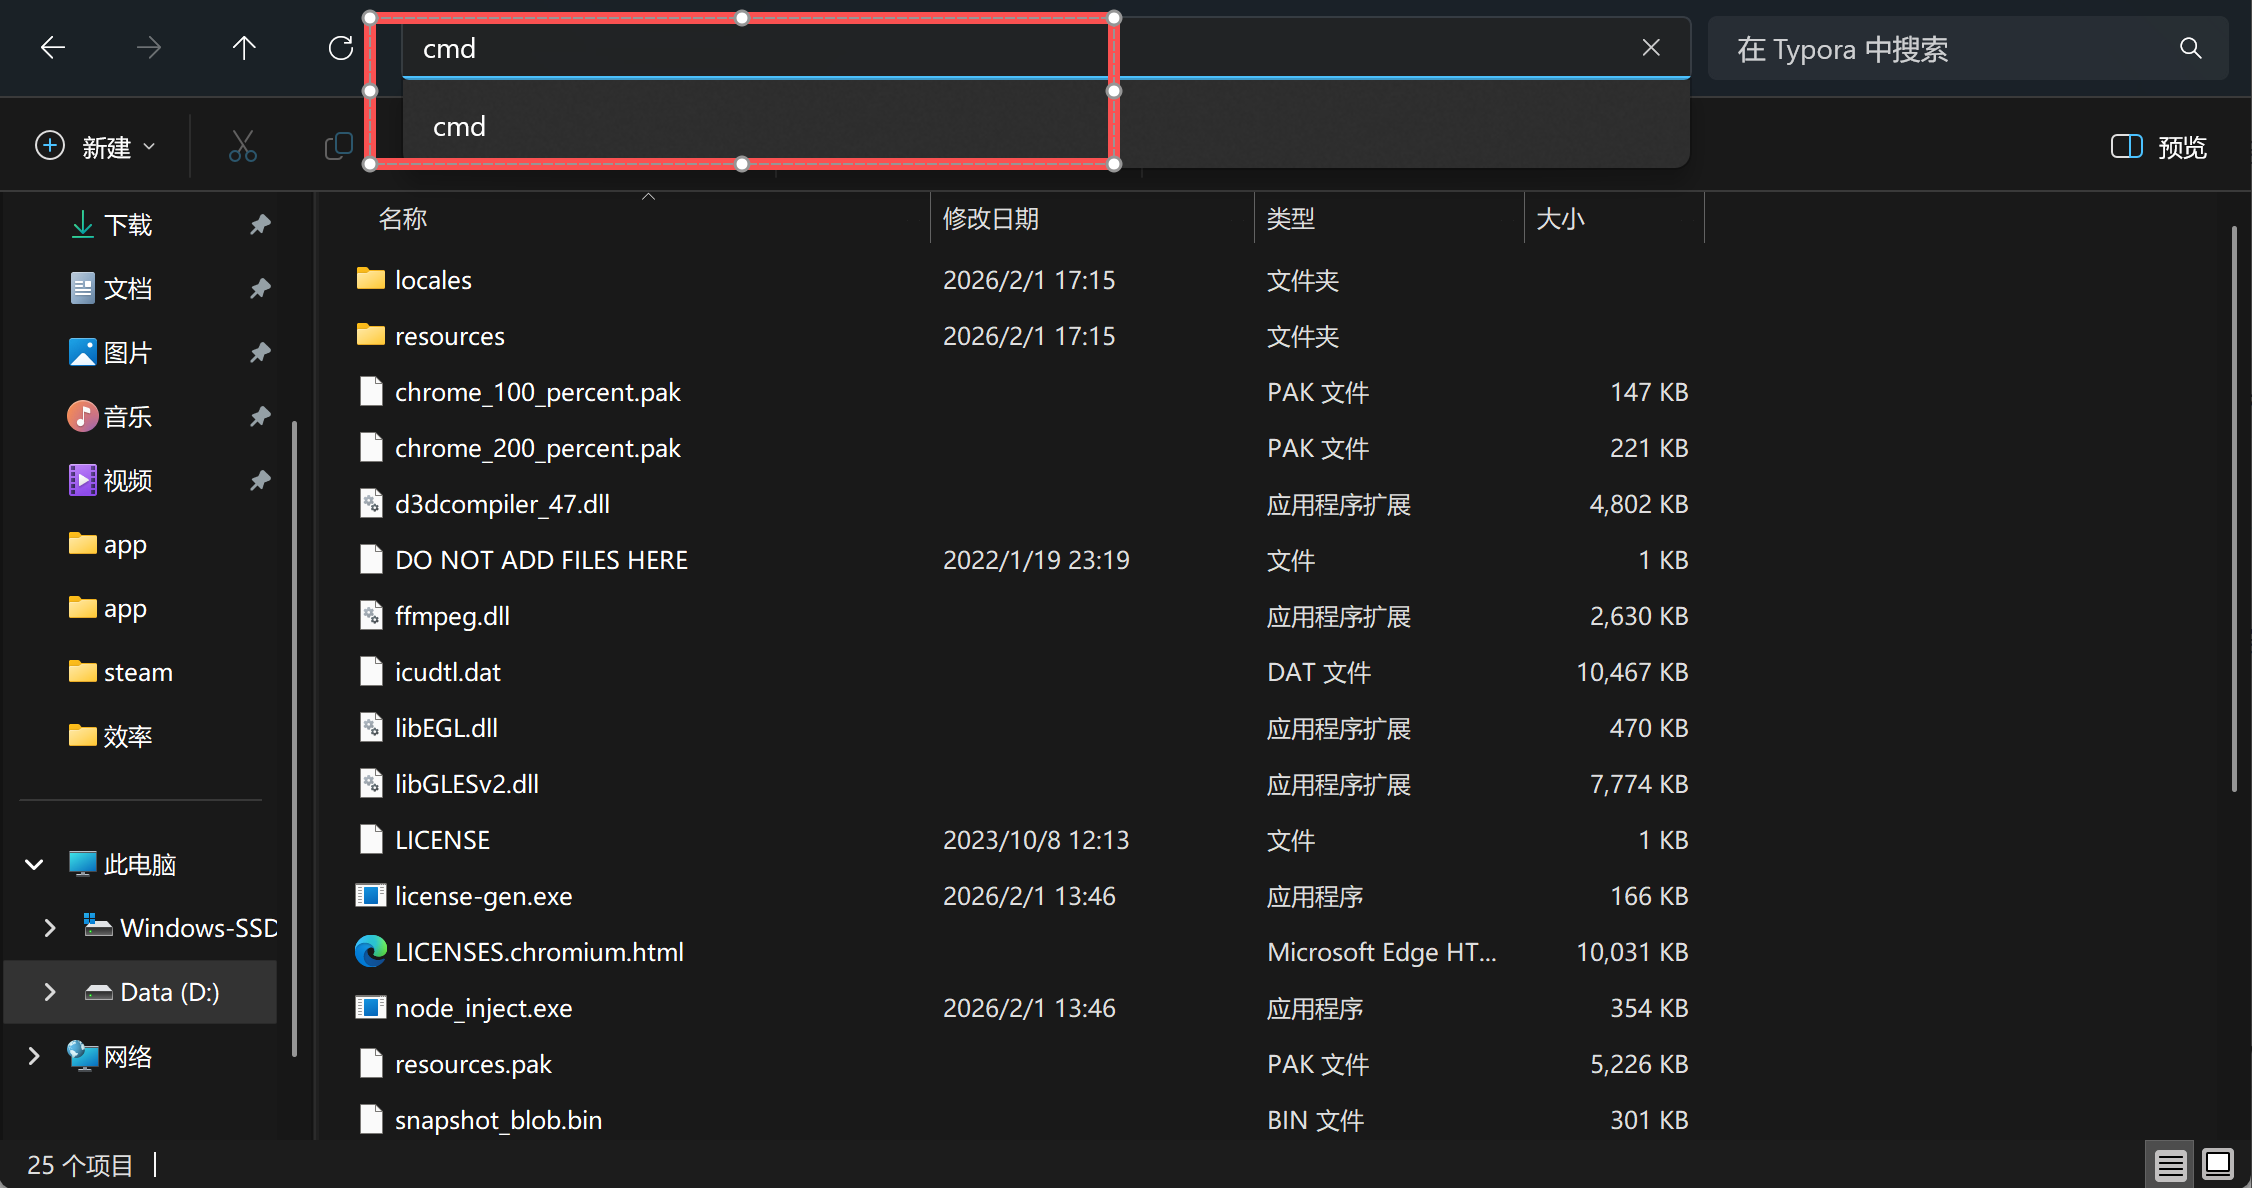Clear the address bar with X
This screenshot has width=2252, height=1188.
click(1651, 48)
